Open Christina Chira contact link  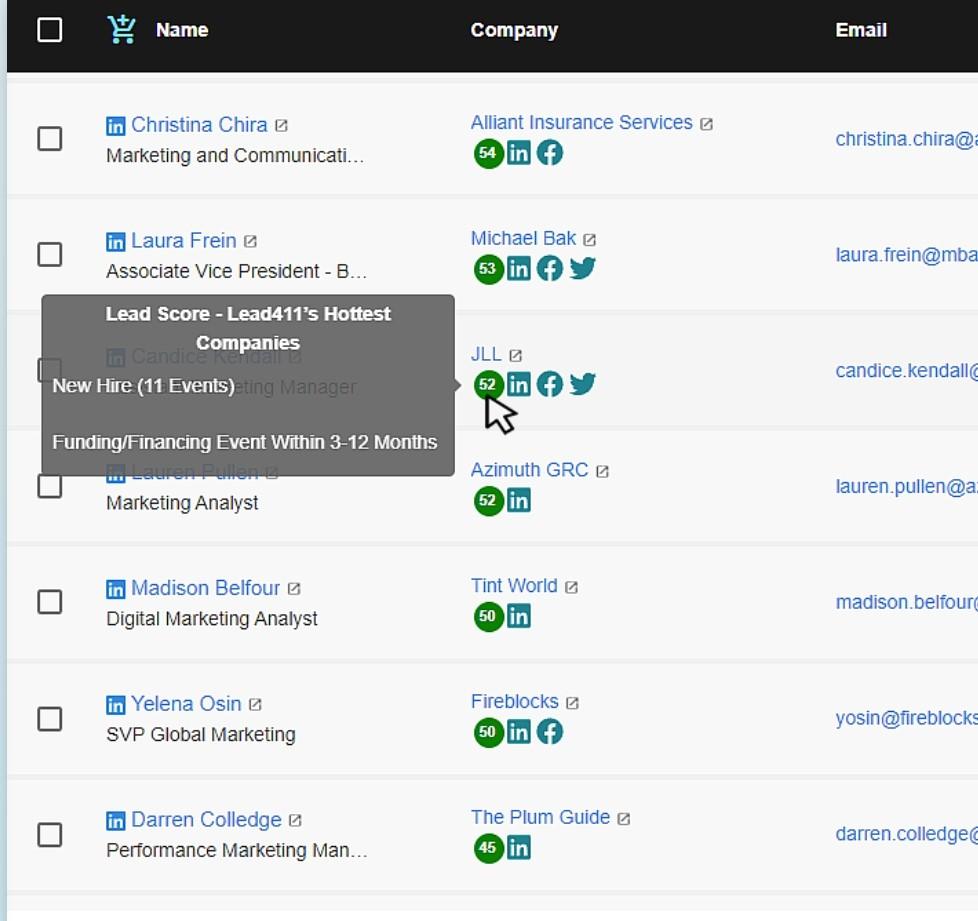[x=199, y=125]
